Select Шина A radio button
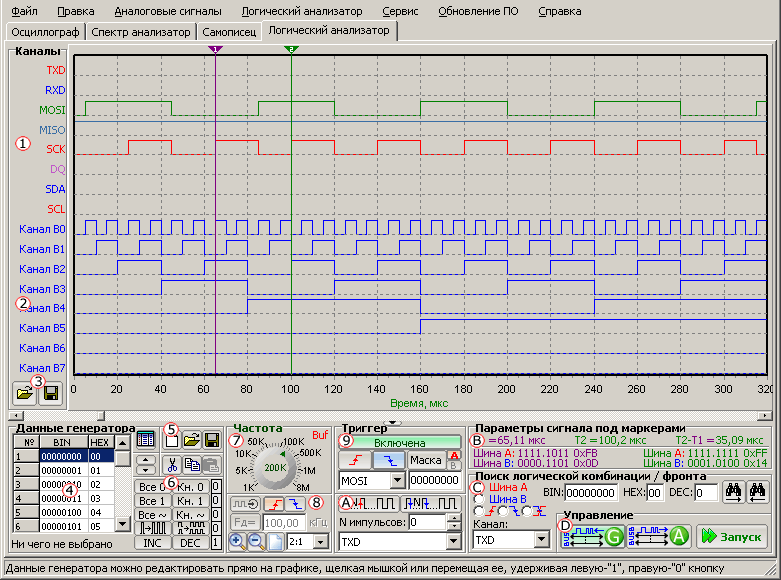This screenshot has width=781, height=580. 478,487
